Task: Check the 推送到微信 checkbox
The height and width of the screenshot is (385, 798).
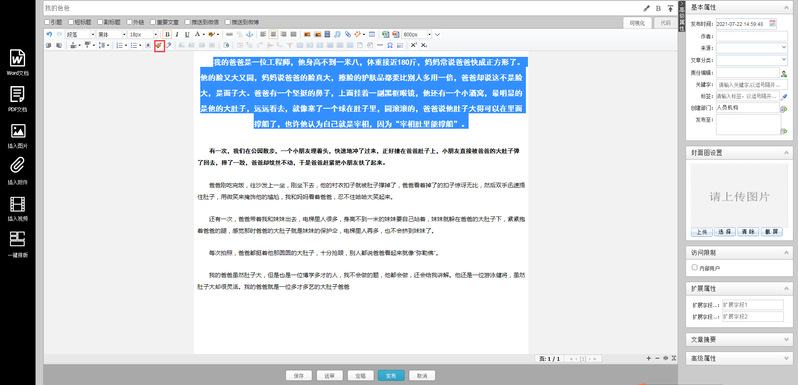Action: 188,22
